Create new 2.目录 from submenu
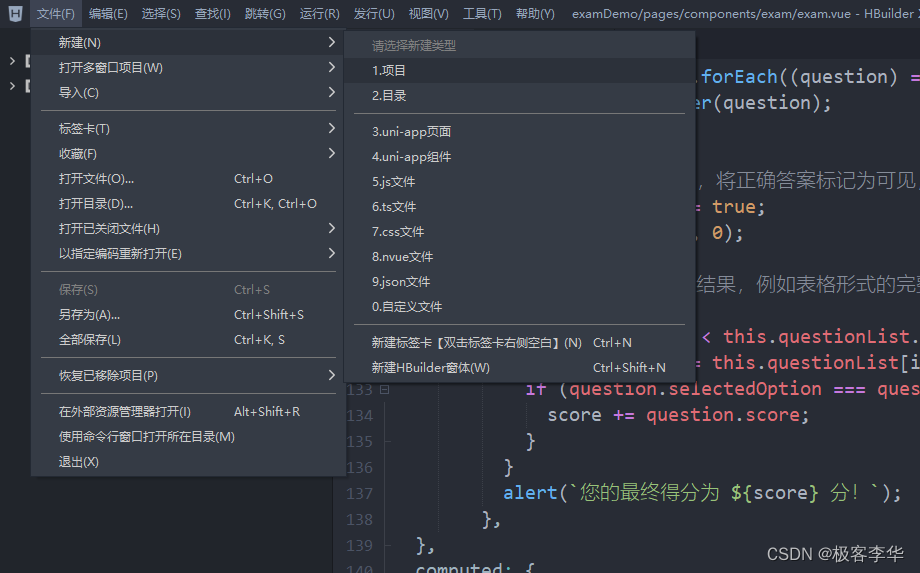This screenshot has width=920, height=573. tap(519, 96)
